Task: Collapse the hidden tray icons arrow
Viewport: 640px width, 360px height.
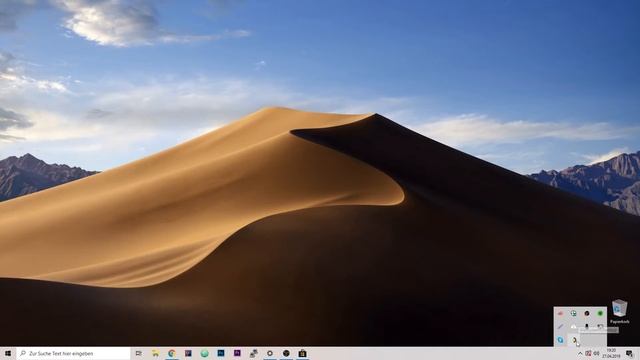Action: coord(580,354)
